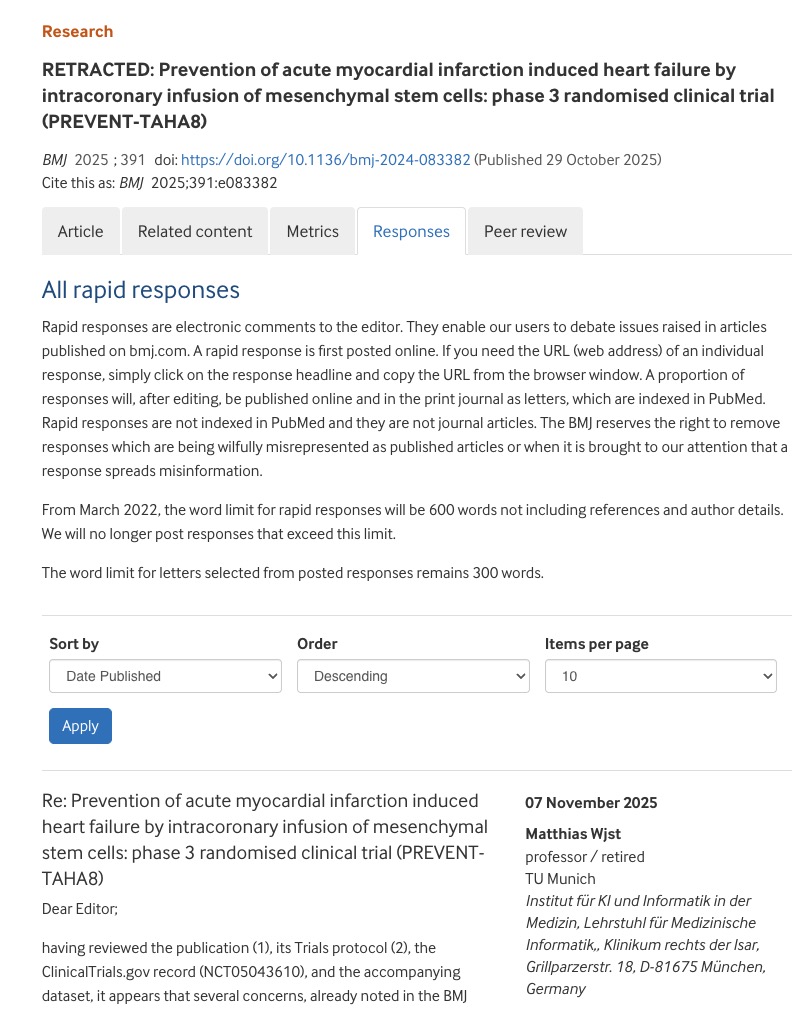Switch to the Article tab
The width and height of the screenshot is (809, 1010).
click(x=80, y=231)
